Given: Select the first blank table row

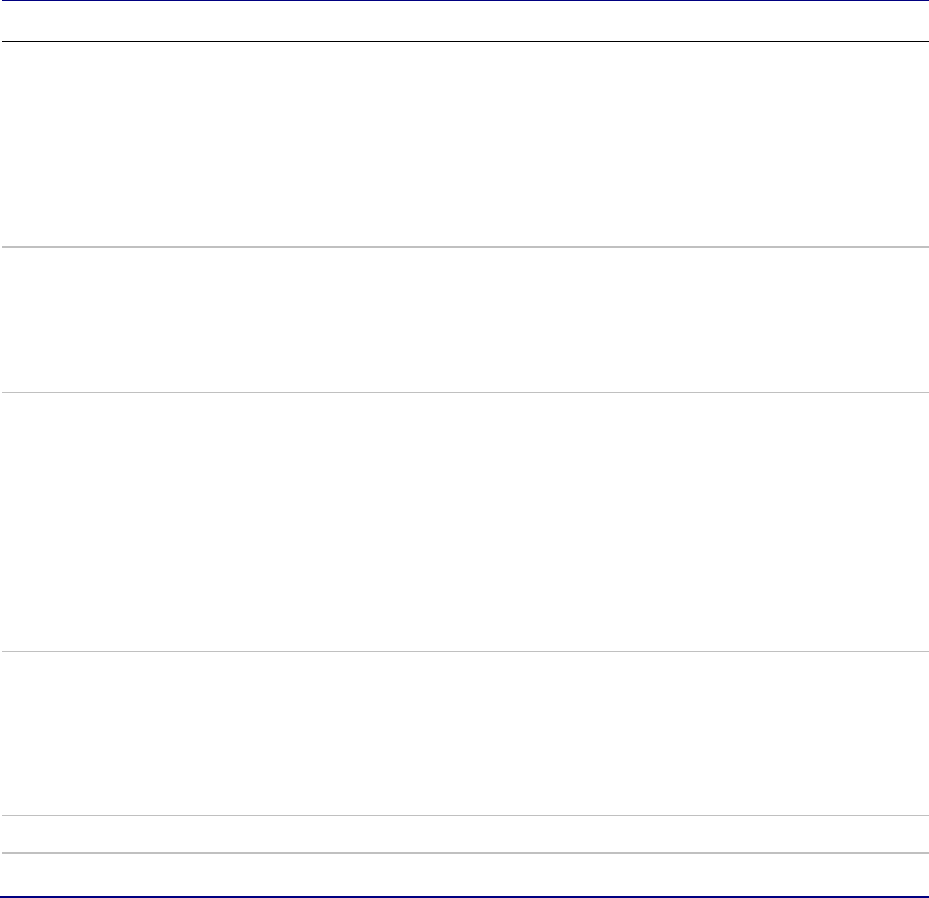Looking at the screenshot, I should tap(464, 144).
